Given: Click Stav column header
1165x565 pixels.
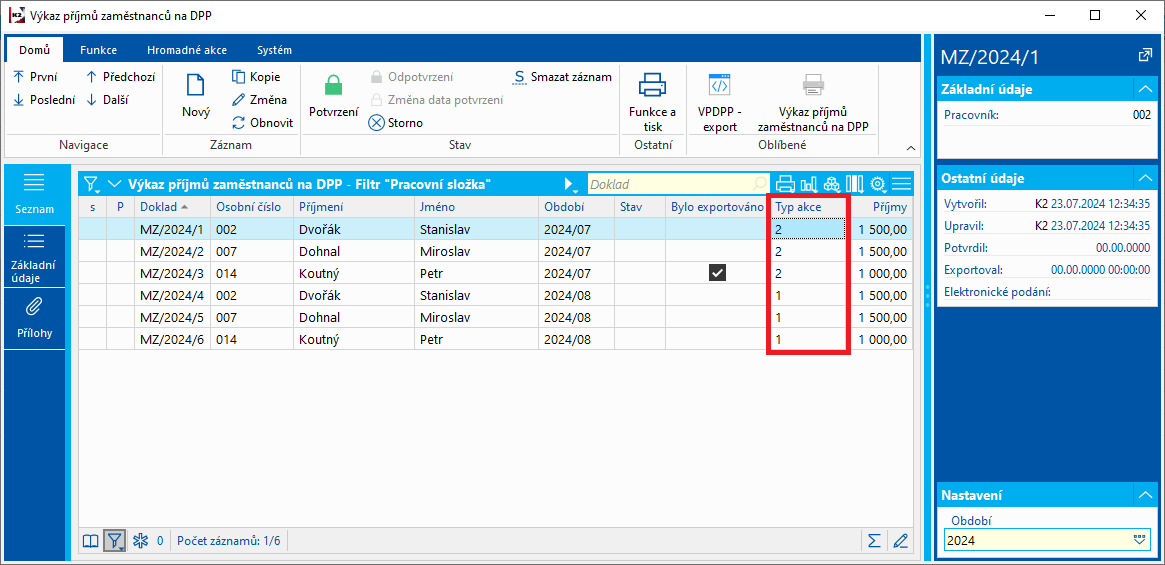Looking at the screenshot, I should click(640, 207).
